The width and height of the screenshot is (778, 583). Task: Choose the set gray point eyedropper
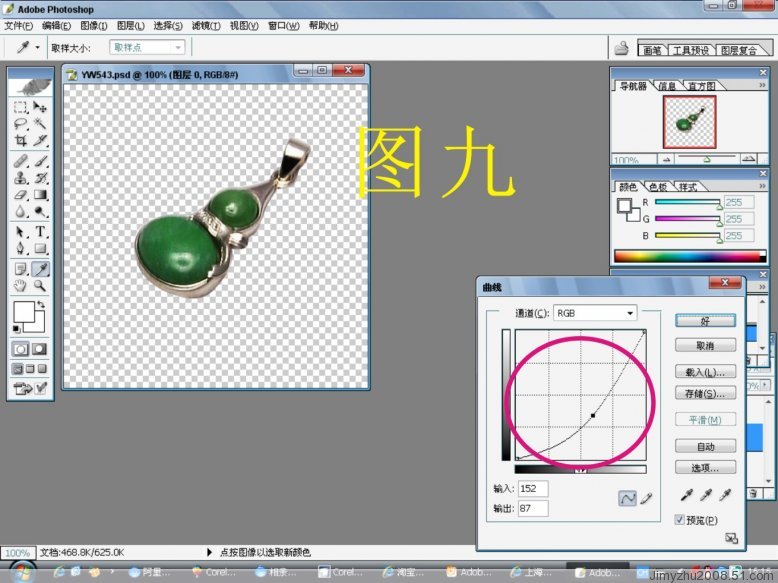tap(706, 495)
